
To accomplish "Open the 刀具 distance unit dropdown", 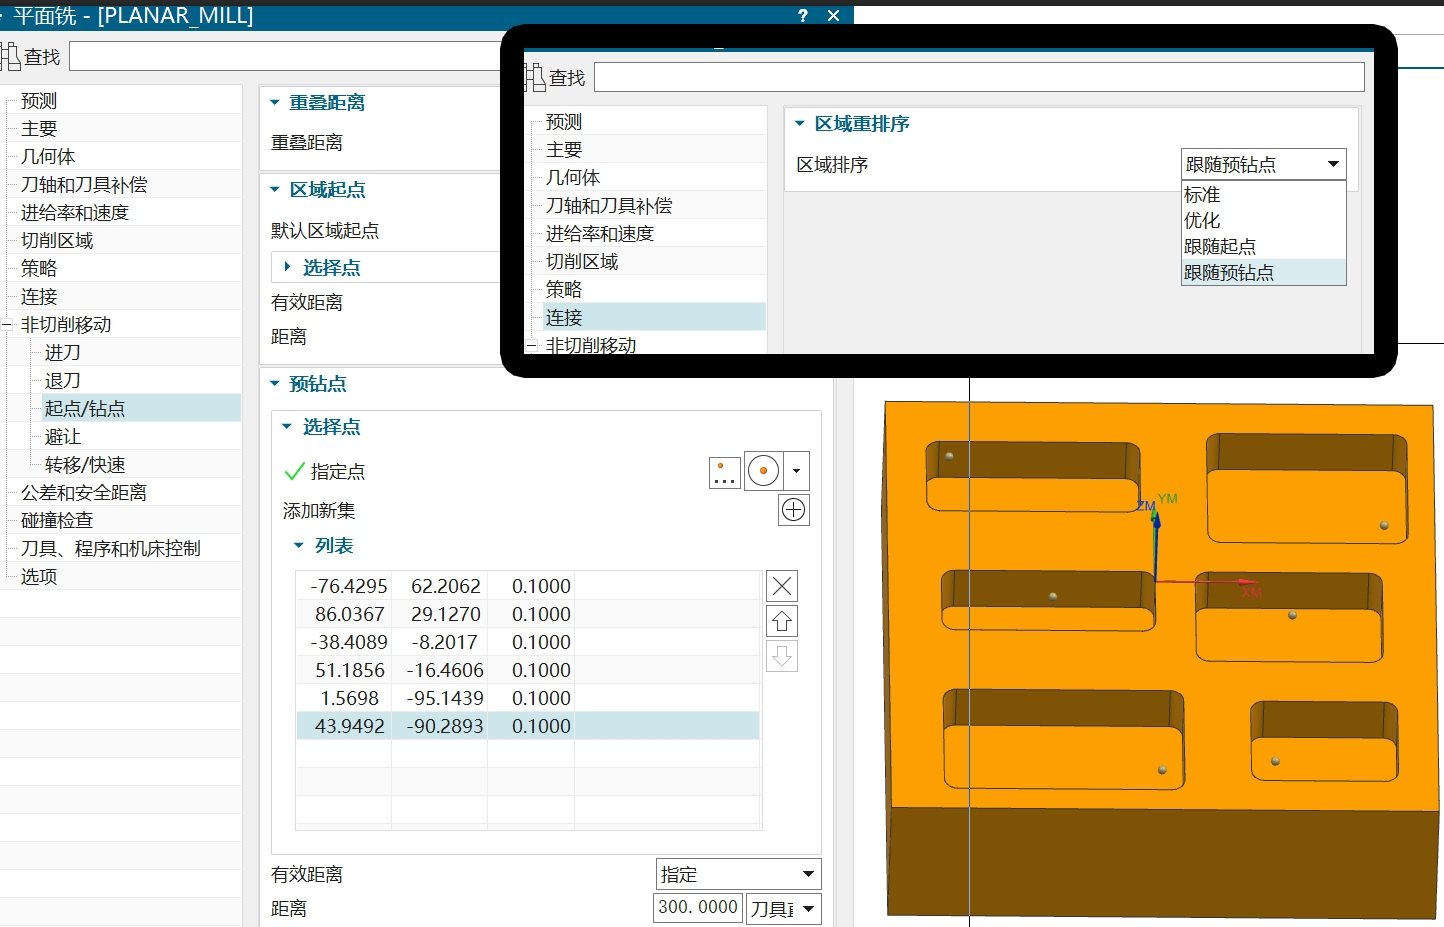I will point(784,908).
